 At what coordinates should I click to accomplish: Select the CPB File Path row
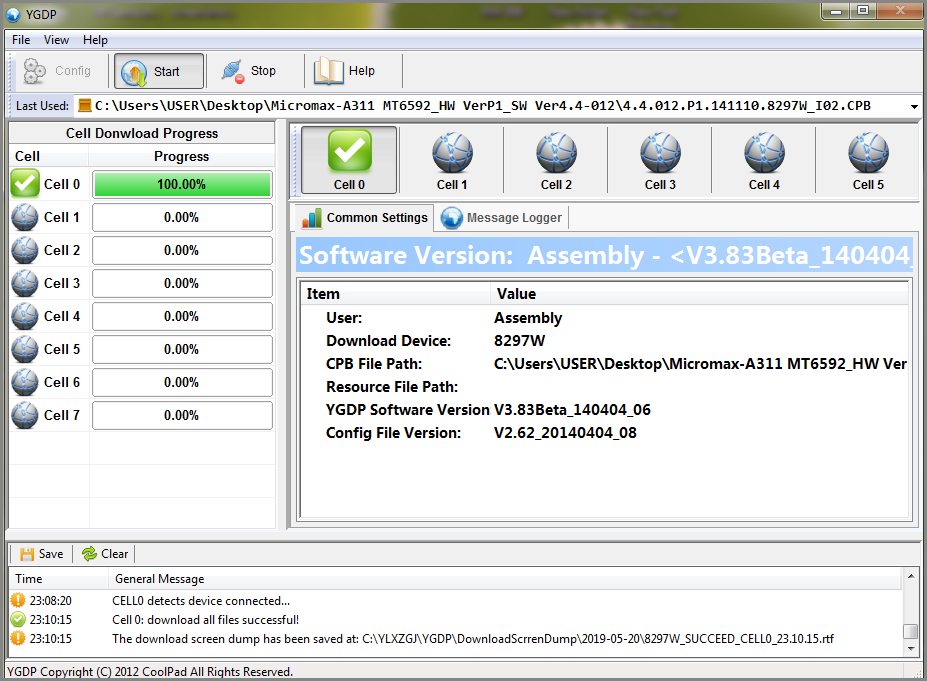coord(604,364)
